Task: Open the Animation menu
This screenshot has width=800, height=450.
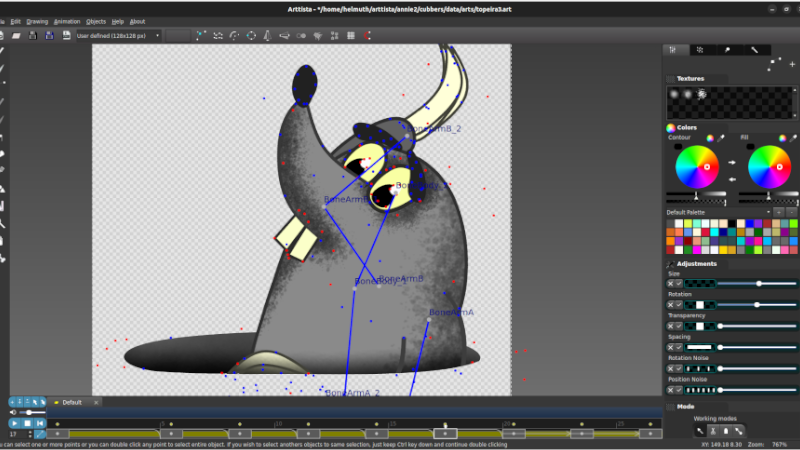Action: [67, 22]
